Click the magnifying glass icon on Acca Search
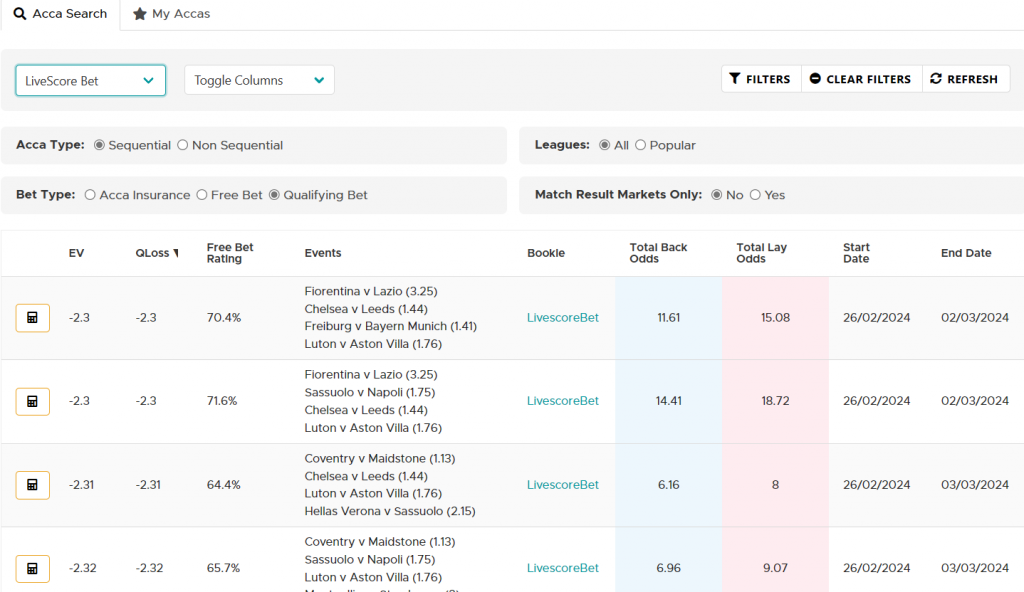 click(x=21, y=13)
